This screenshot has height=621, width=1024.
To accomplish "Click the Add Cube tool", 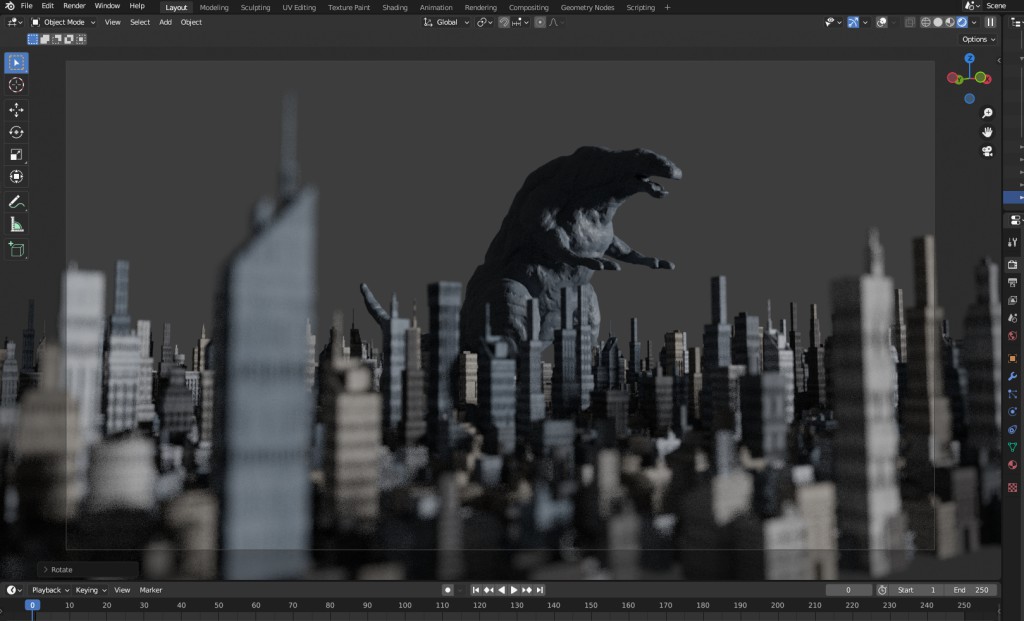I will [x=16, y=249].
